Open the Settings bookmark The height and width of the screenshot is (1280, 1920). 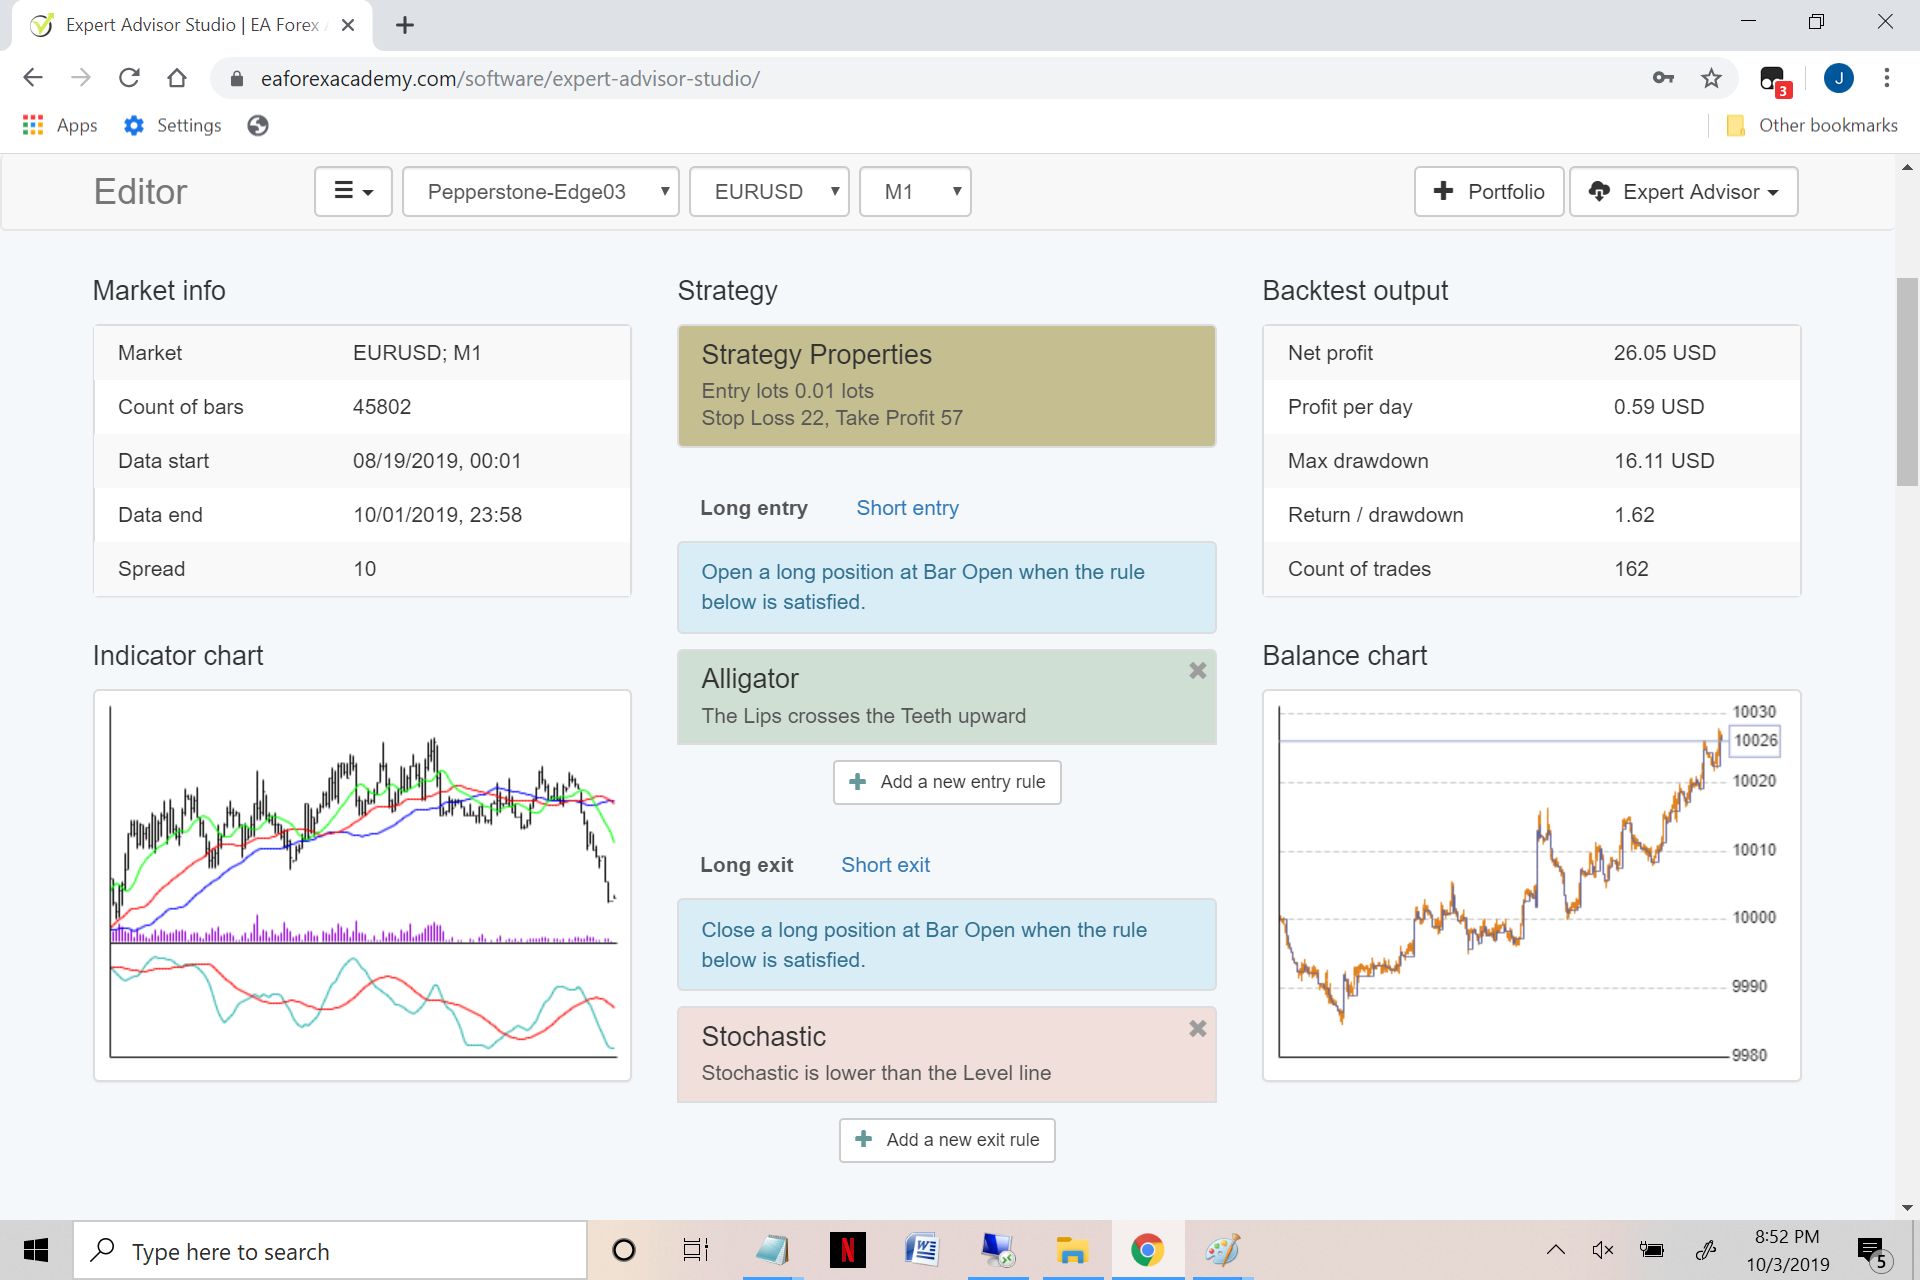(x=172, y=125)
